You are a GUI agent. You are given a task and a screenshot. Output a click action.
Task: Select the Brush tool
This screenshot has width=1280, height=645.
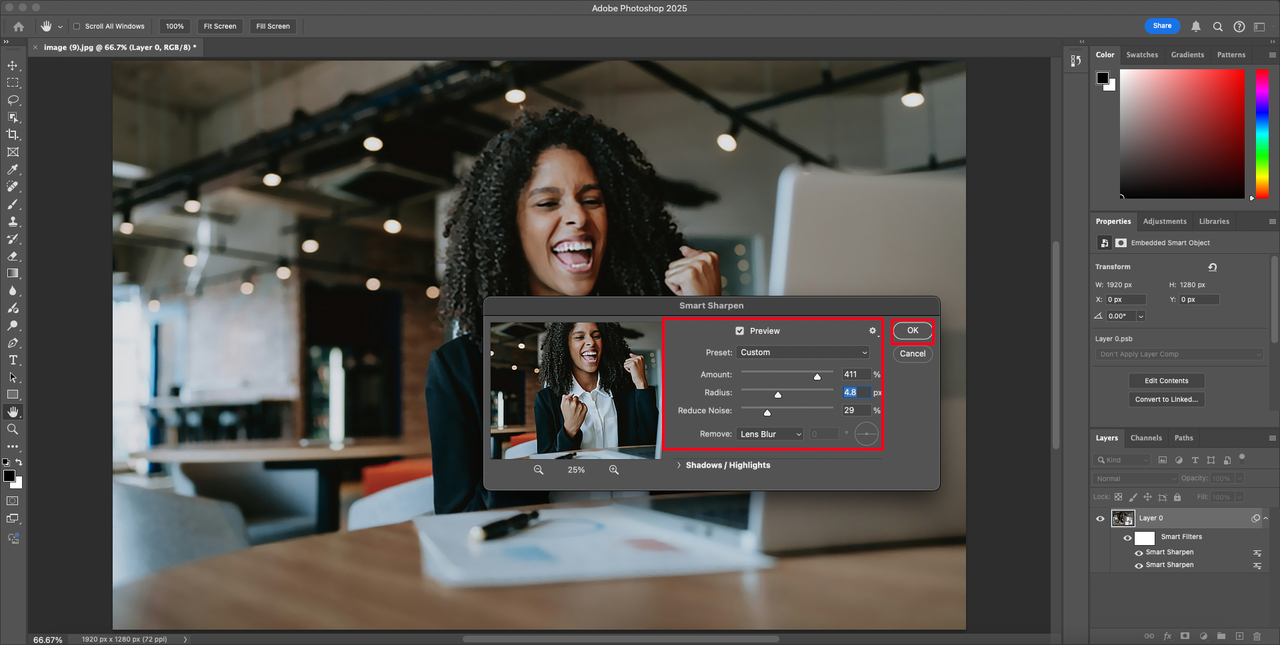tap(13, 204)
